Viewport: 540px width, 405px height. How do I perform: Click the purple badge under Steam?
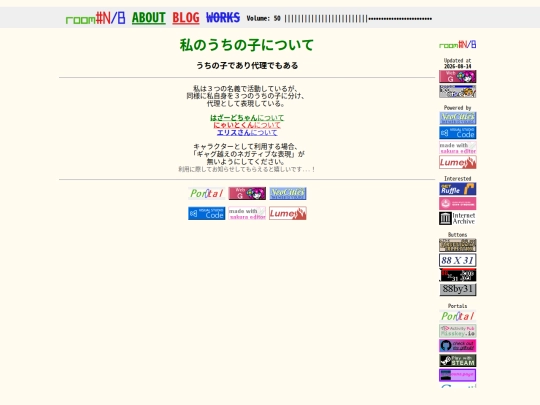[458, 375]
